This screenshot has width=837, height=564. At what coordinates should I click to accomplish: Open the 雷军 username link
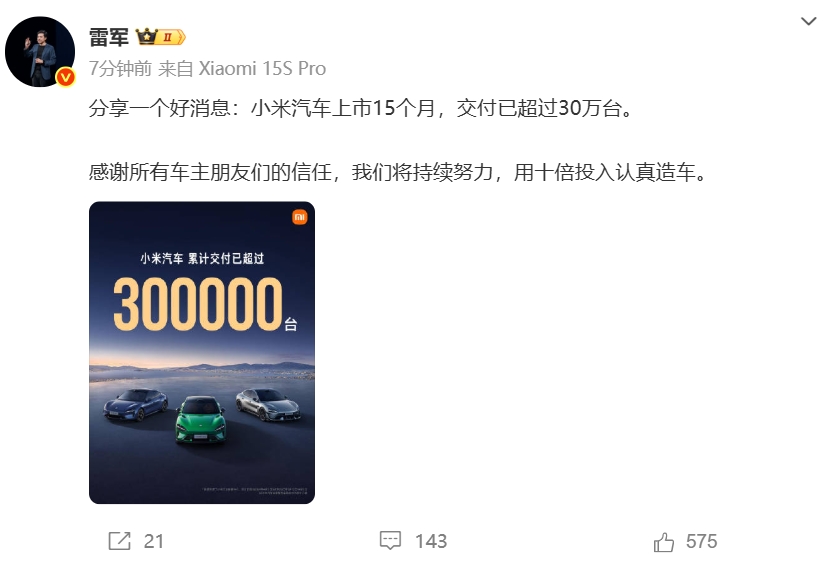point(109,37)
